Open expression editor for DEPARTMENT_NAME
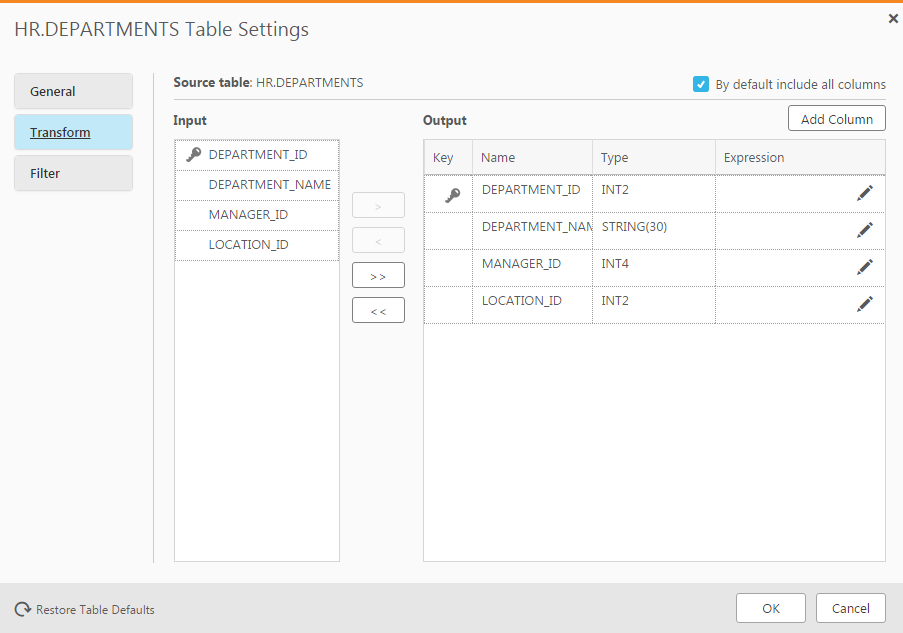This screenshot has width=903, height=633. (864, 230)
